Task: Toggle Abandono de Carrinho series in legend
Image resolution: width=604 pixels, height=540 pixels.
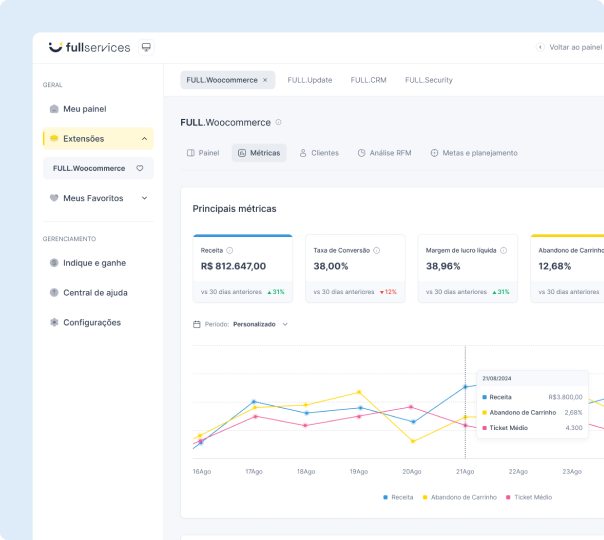Action: [460, 497]
